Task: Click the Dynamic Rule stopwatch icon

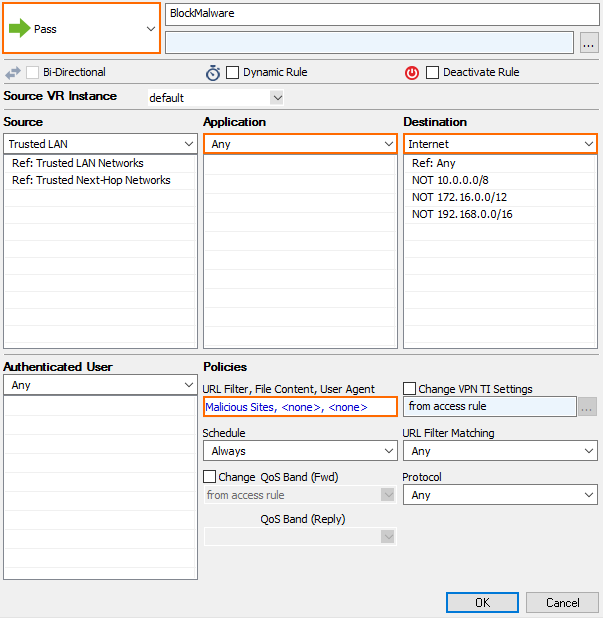Action: tap(213, 72)
